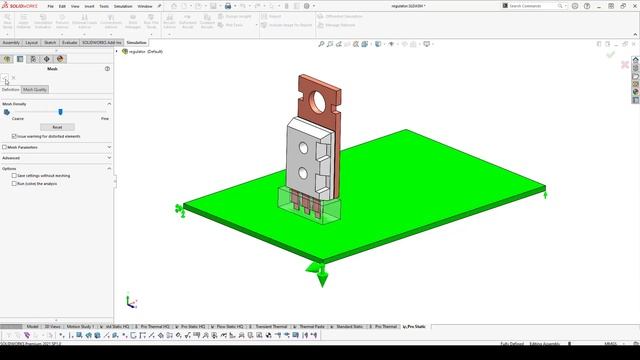Select the SOLIDWORKS Add-Ins ribbon tab

(x=102, y=42)
